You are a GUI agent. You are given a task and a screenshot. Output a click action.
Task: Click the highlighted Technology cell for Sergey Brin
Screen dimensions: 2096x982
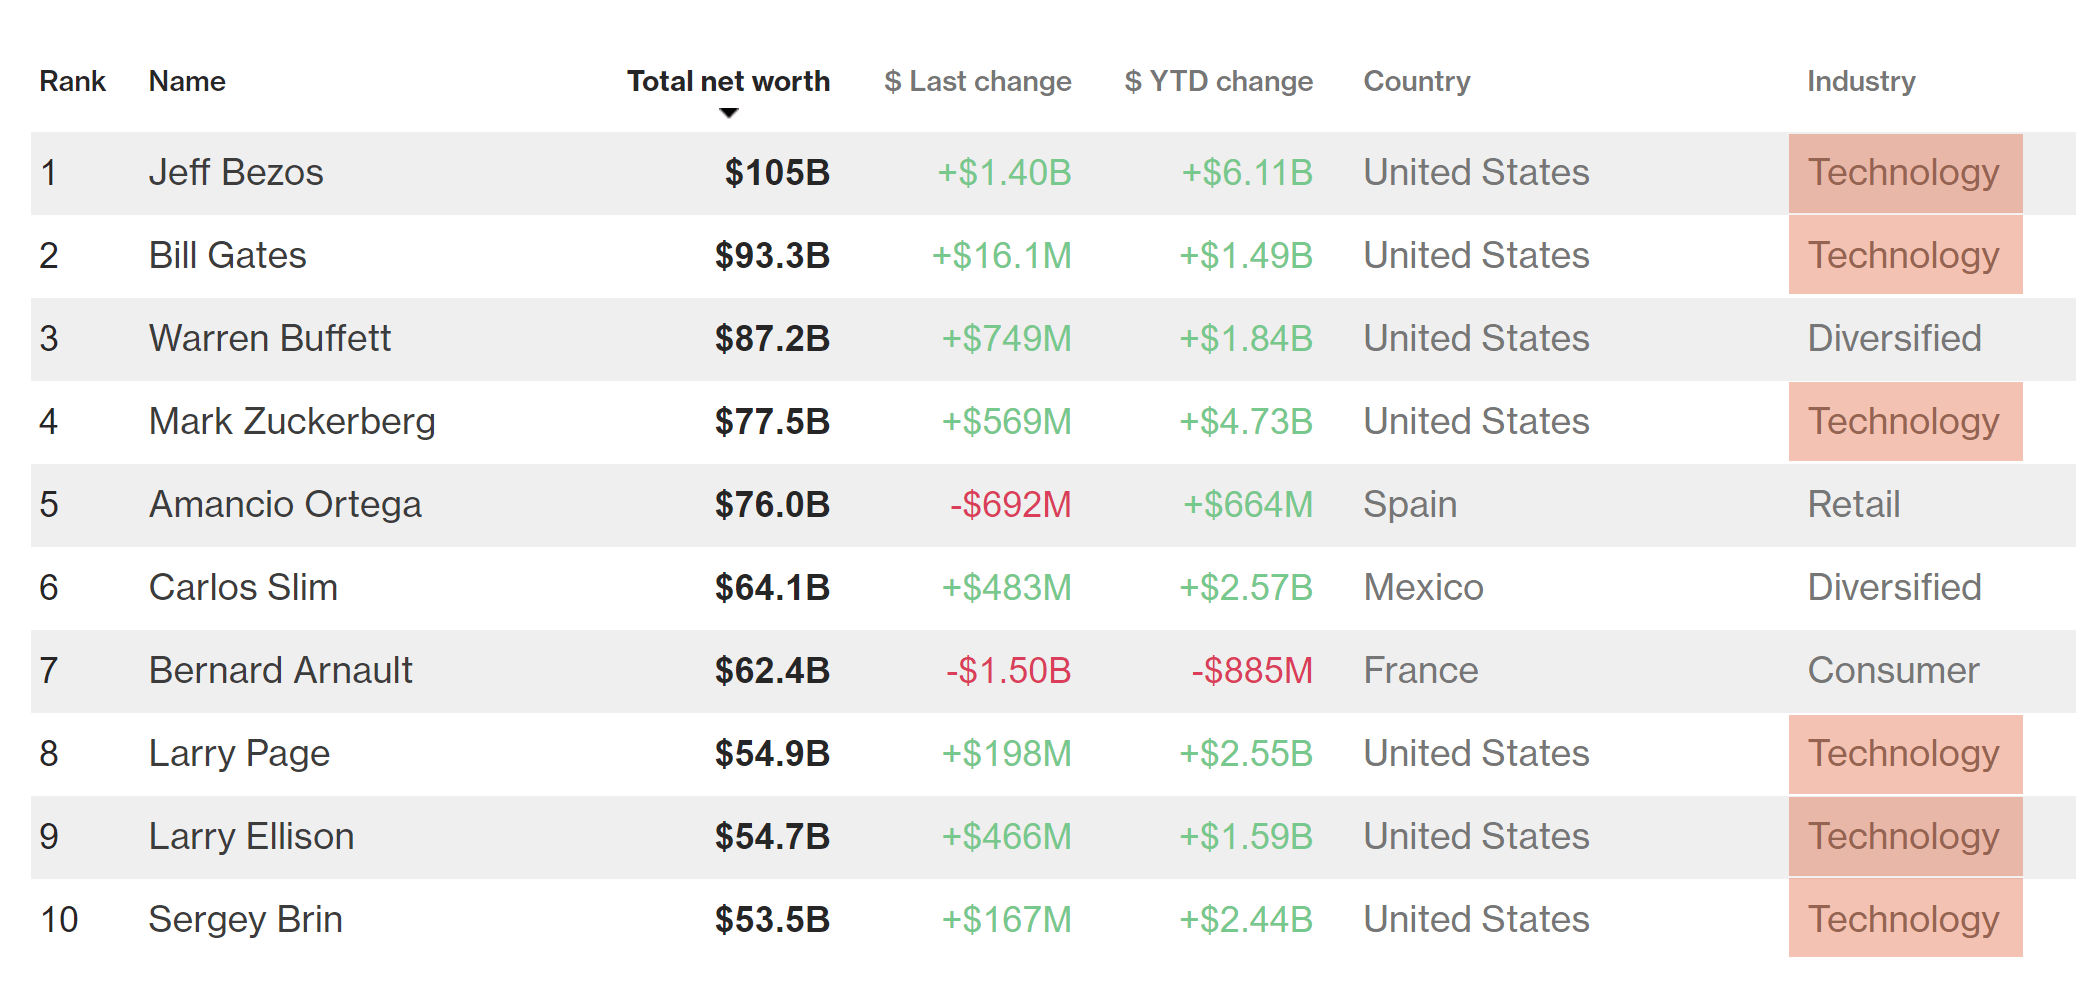1904,920
